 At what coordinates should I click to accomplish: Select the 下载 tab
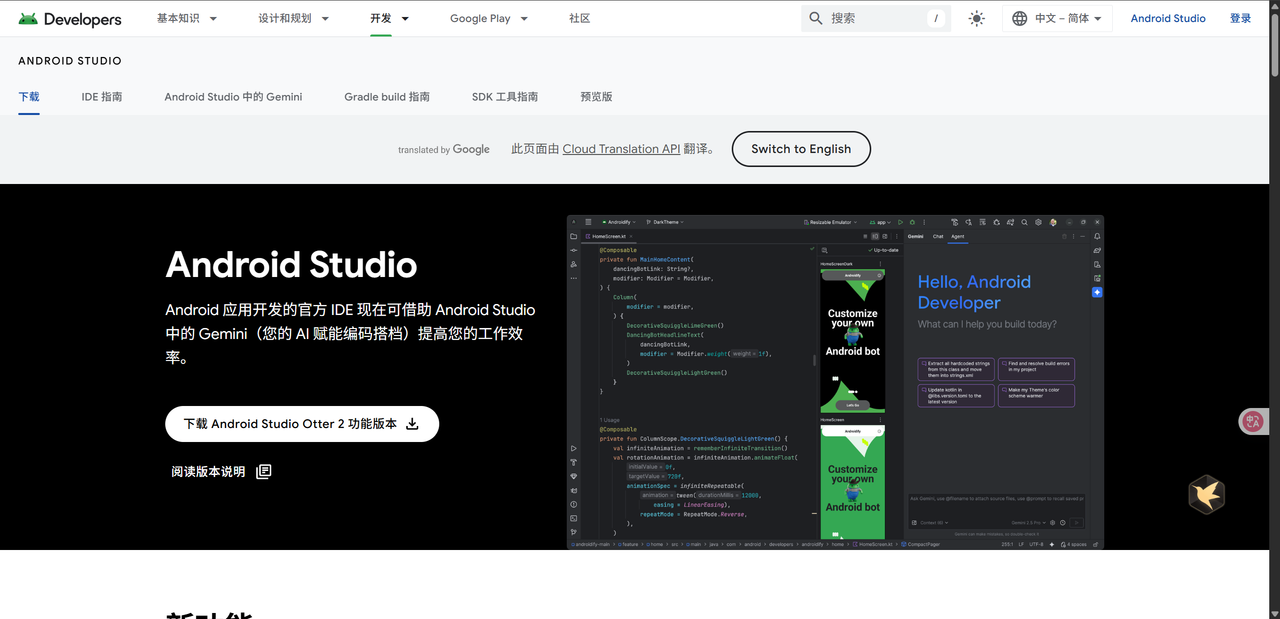29,97
